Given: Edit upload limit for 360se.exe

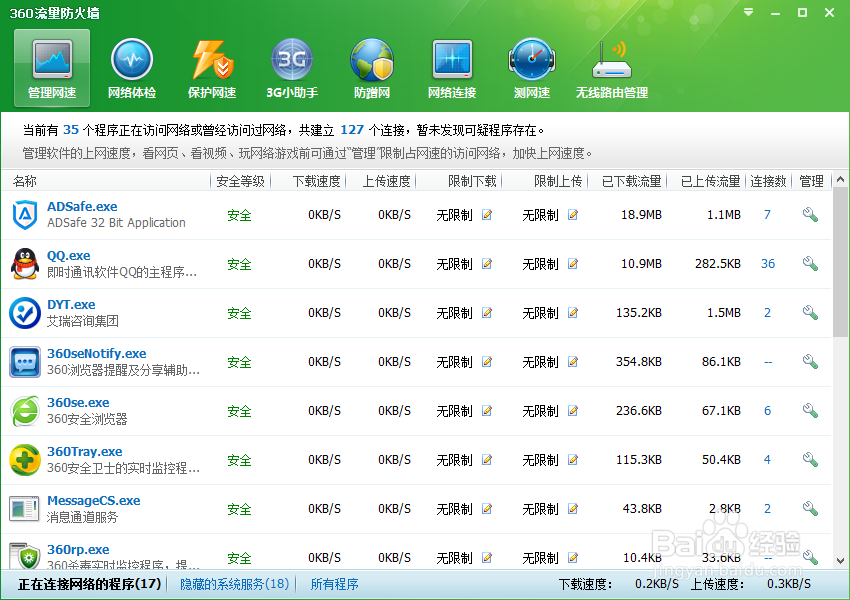Looking at the screenshot, I should (x=572, y=411).
